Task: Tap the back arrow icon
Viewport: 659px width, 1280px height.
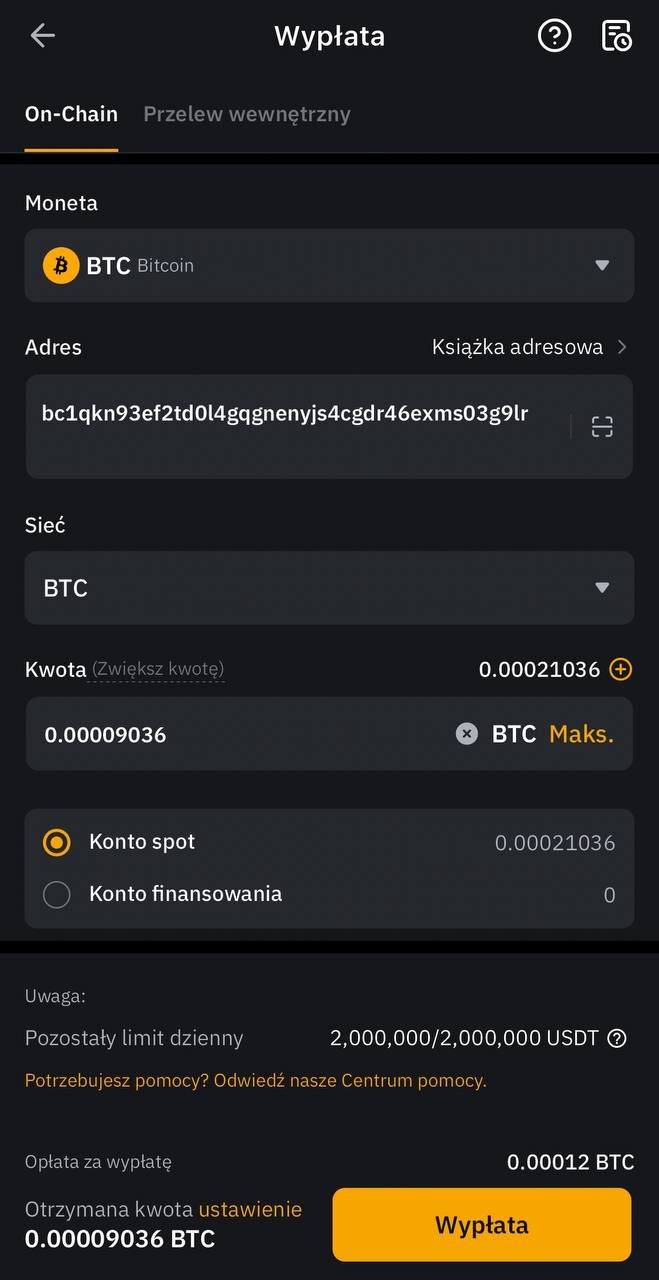Action: tap(42, 36)
